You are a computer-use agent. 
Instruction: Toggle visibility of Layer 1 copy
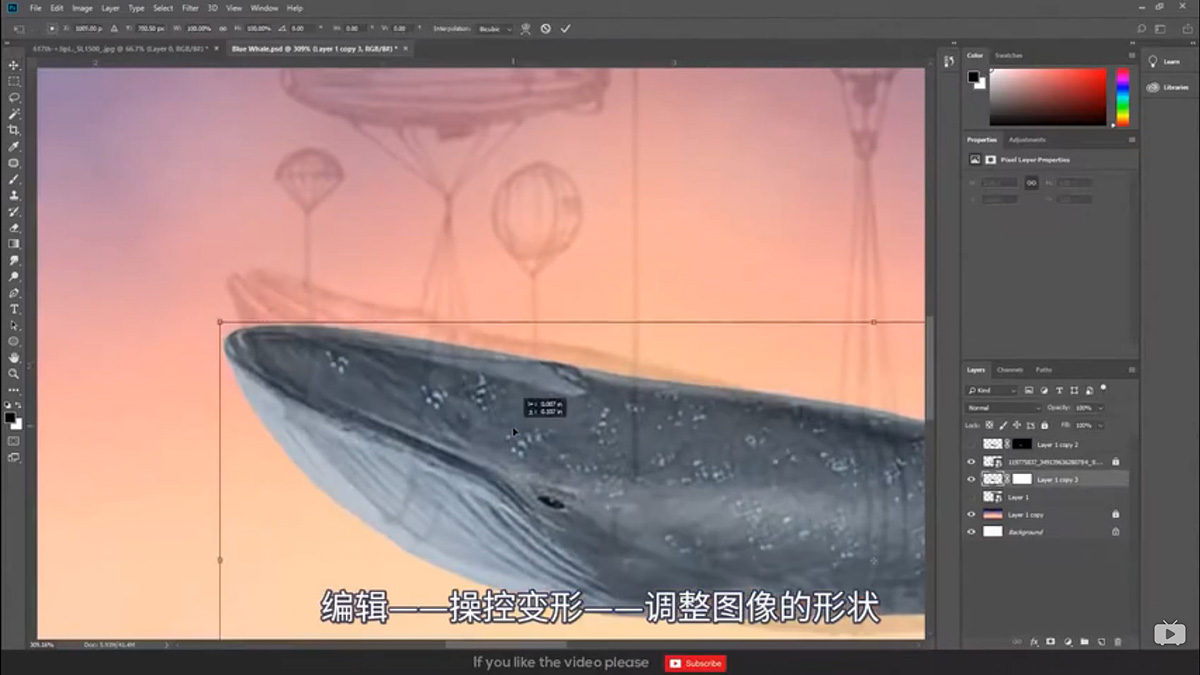tap(971, 514)
